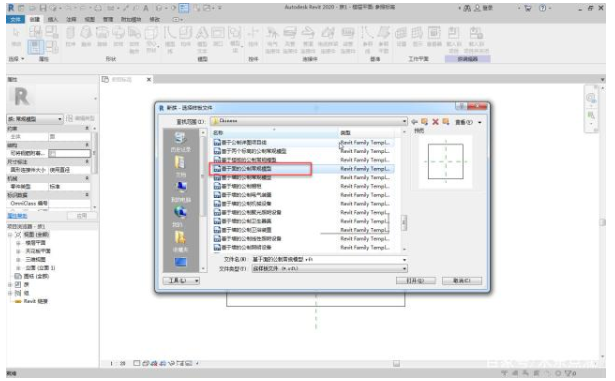Screen dimensions: 615x381
Task: Select the Reference Line tool in ribbon
Action: click(x=367, y=39)
